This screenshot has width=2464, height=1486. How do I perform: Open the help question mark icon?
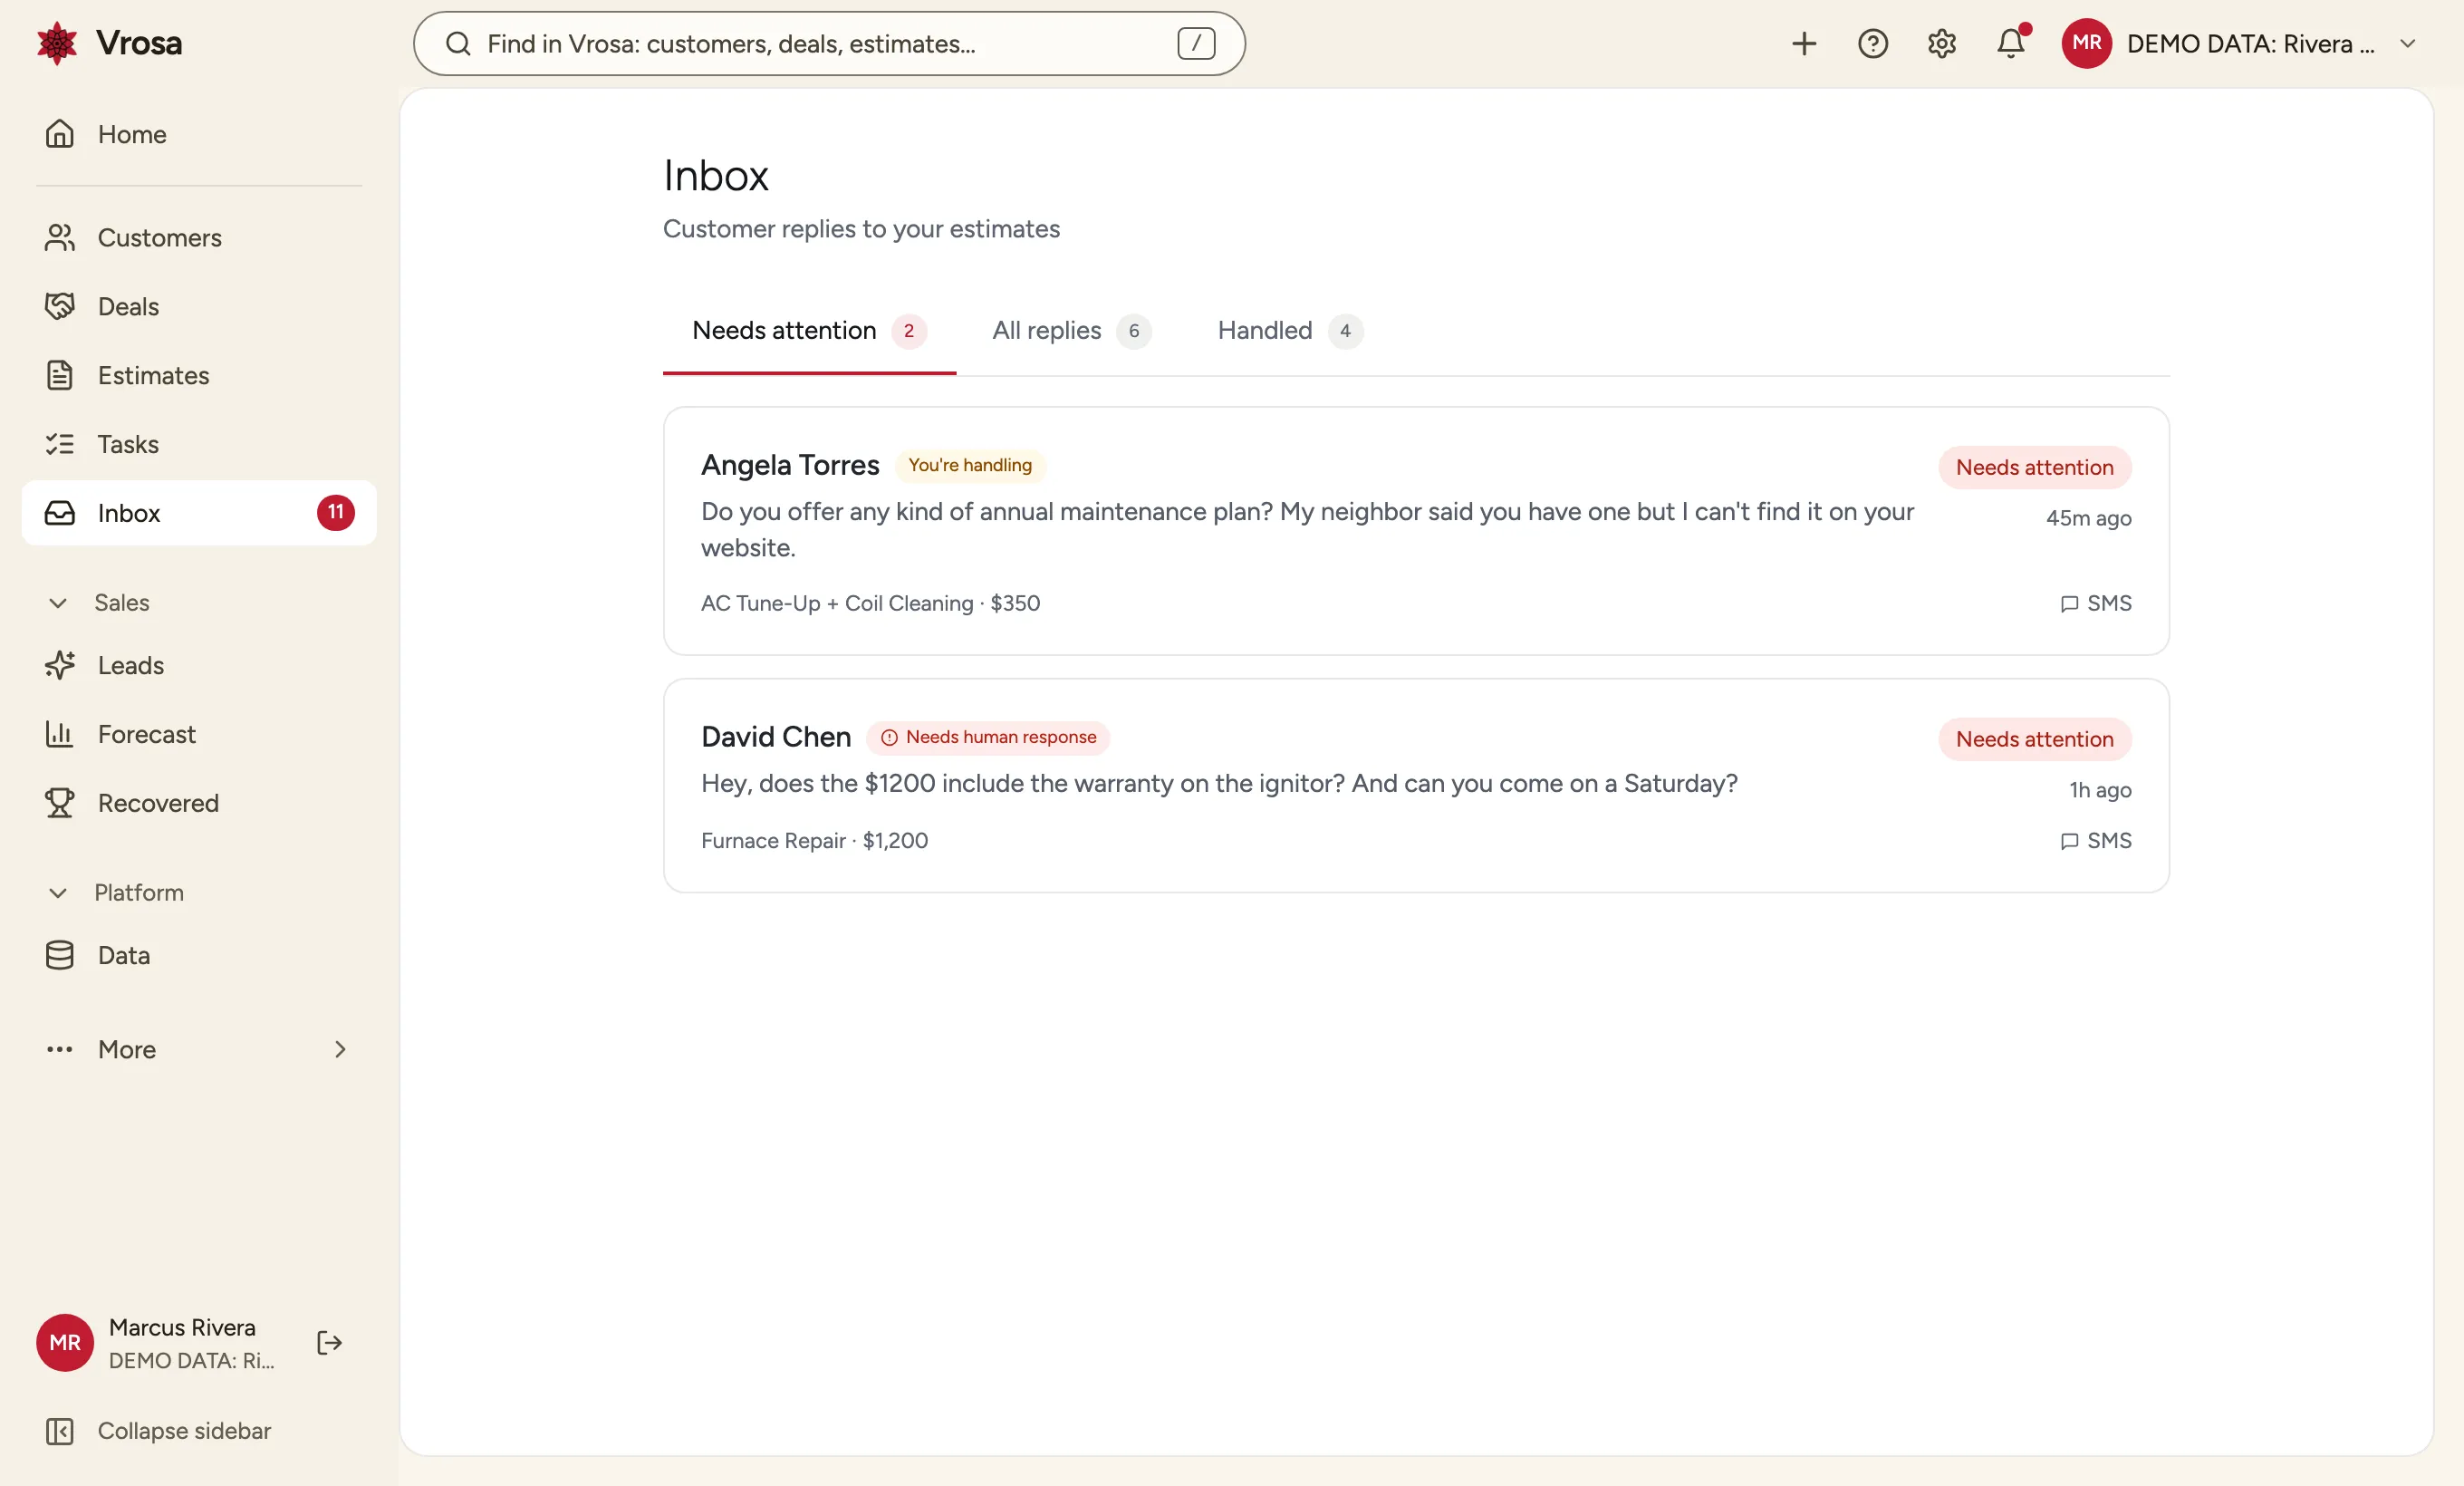click(1872, 43)
